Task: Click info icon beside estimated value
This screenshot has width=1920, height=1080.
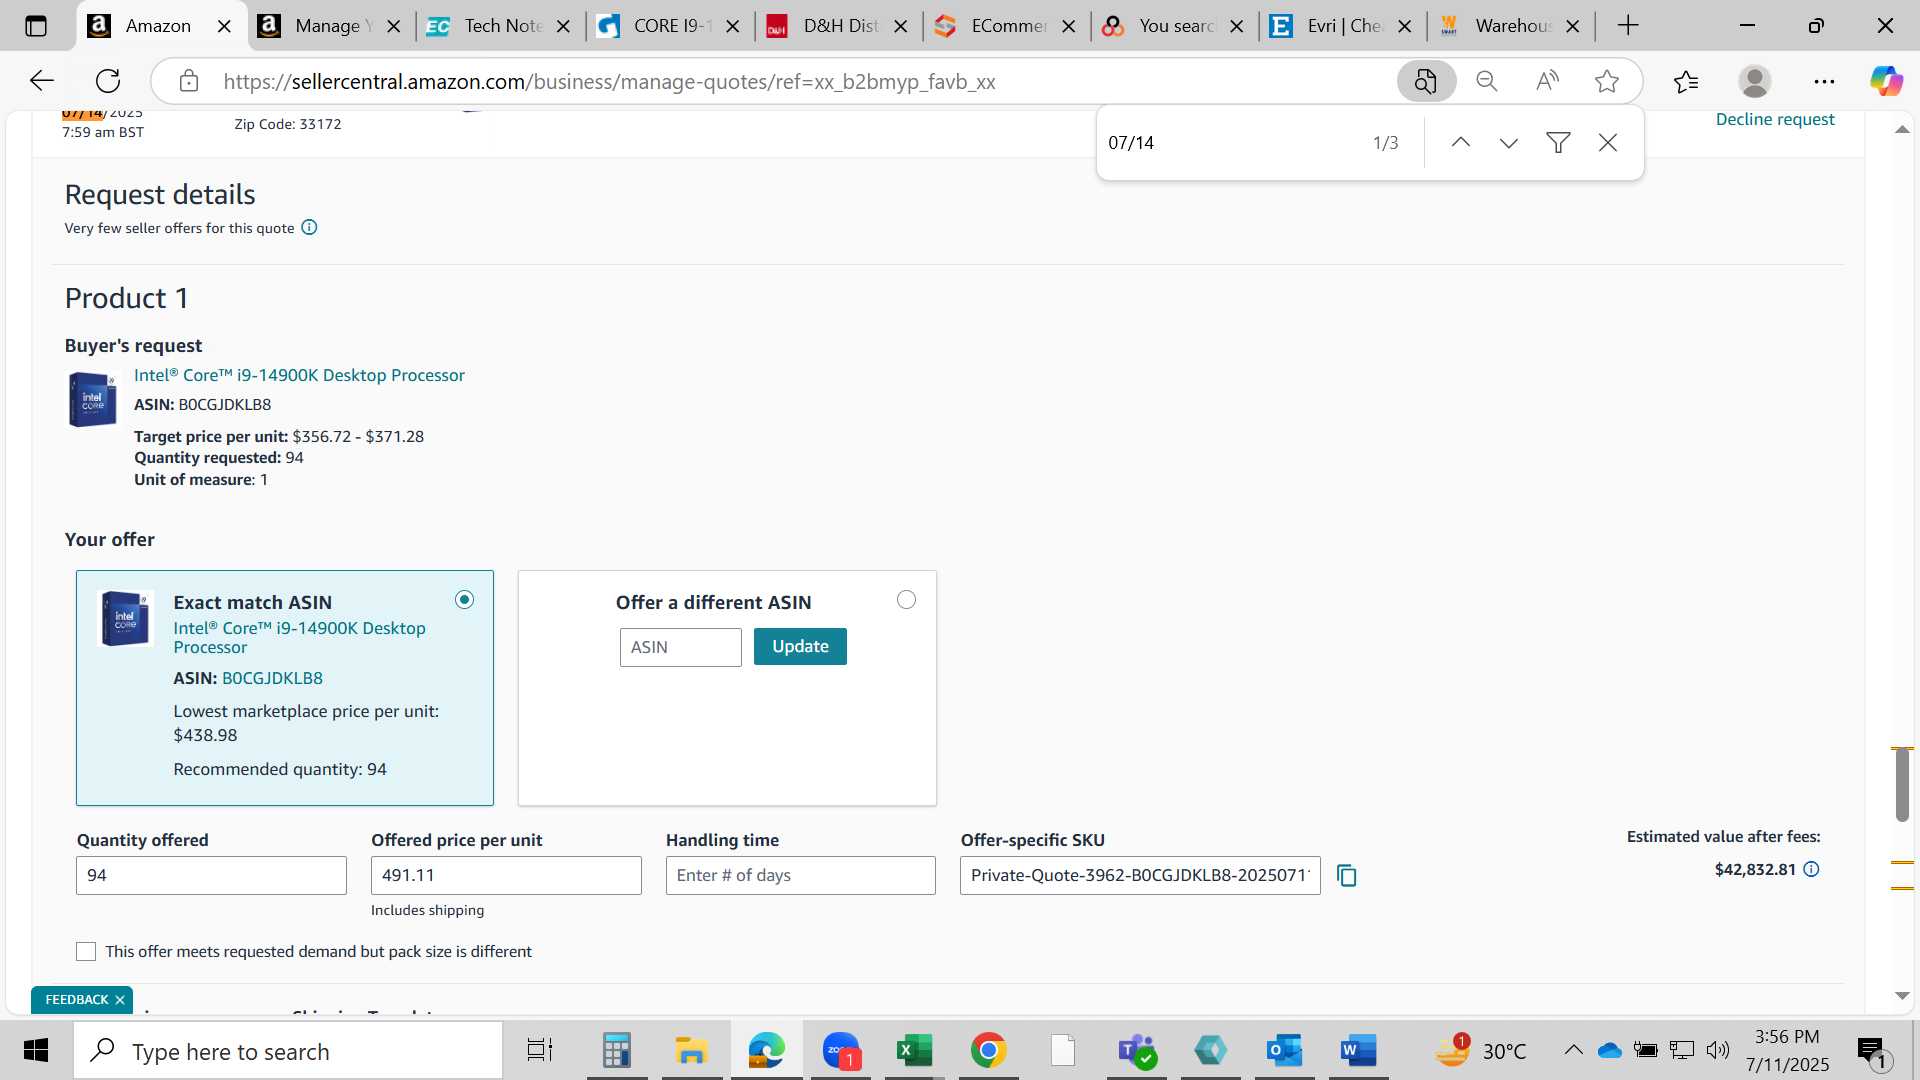Action: point(1811,869)
